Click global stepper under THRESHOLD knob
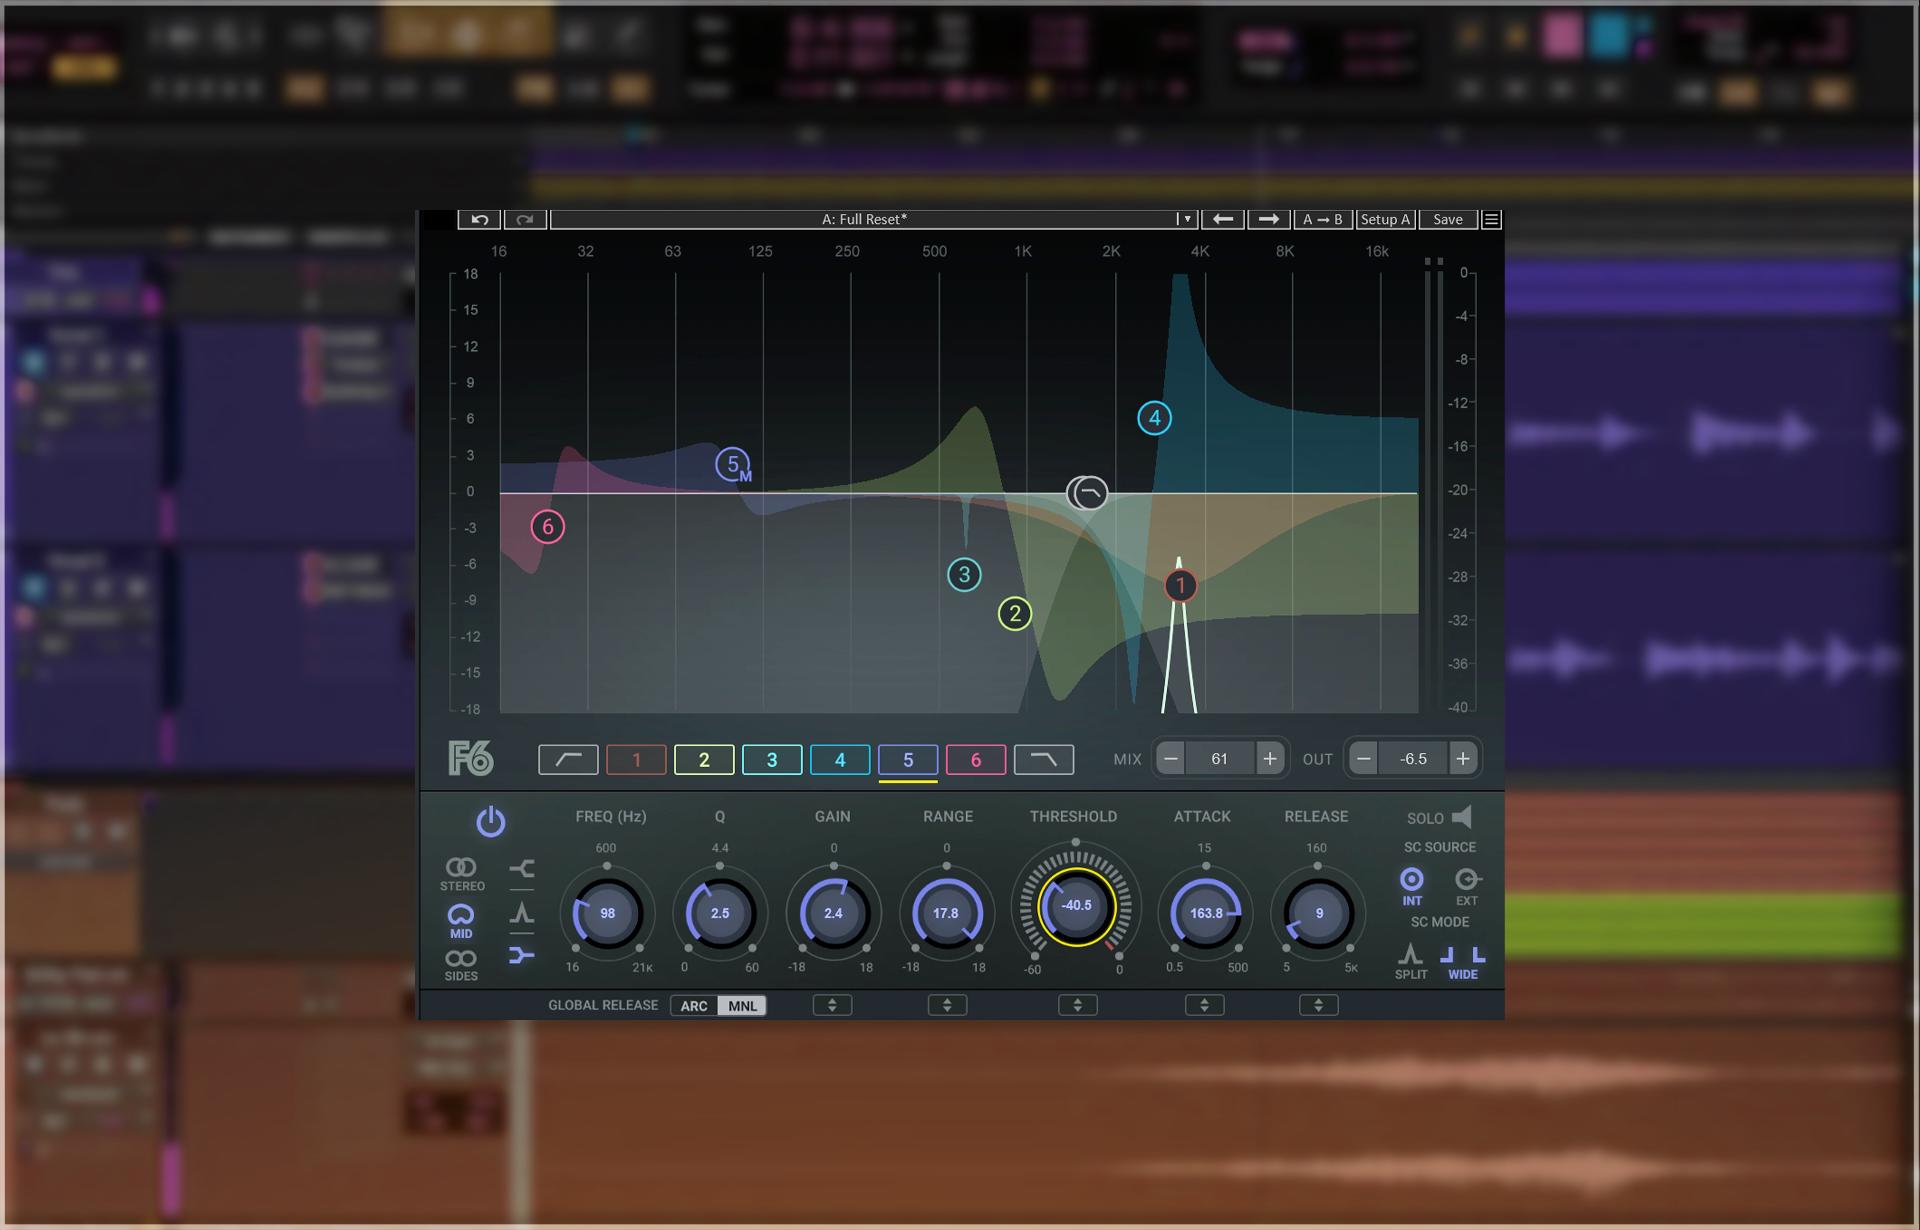1920x1230 pixels. pyautogui.click(x=1077, y=1005)
